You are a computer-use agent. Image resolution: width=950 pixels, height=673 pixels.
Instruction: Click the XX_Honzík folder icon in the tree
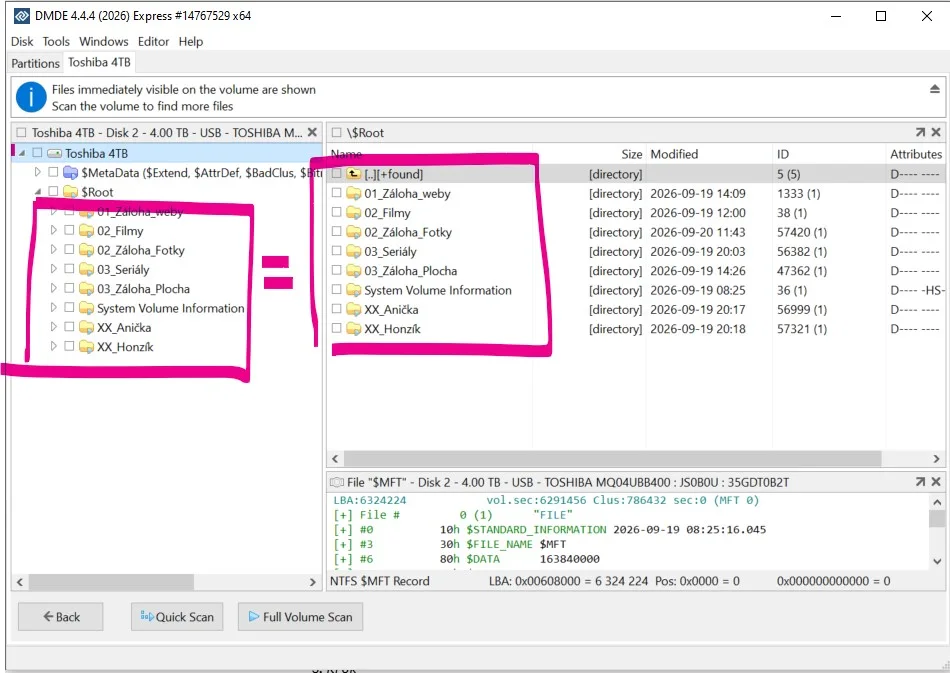[x=86, y=347]
